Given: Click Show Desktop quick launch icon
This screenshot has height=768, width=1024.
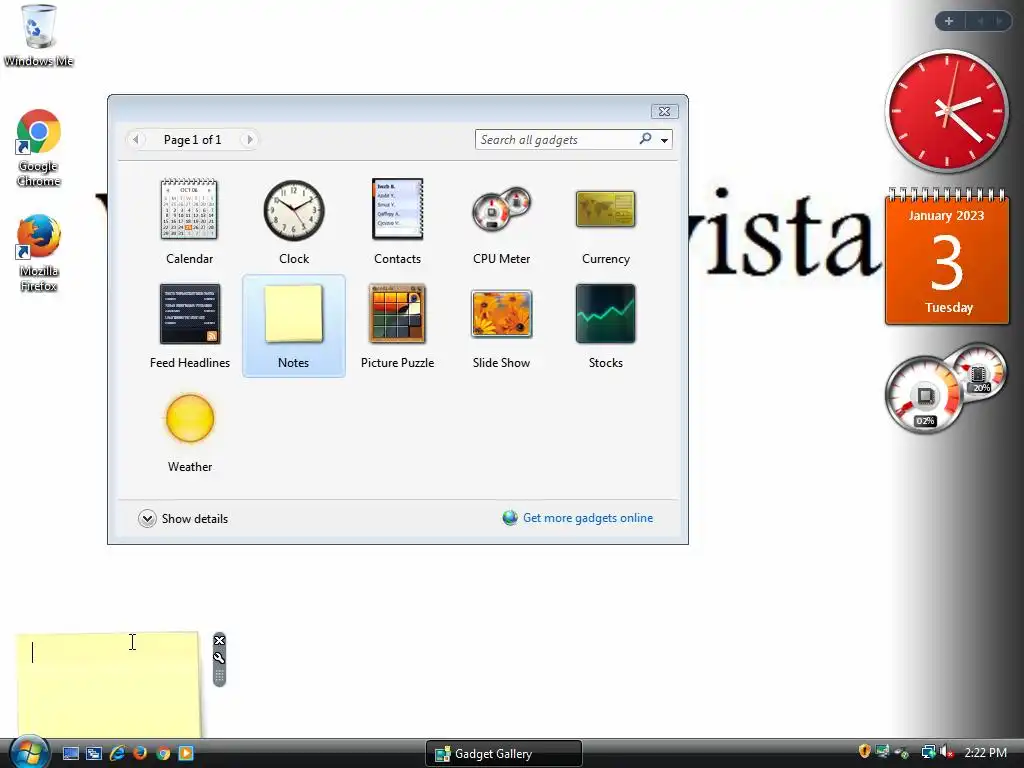Looking at the screenshot, I should pyautogui.click(x=71, y=754).
